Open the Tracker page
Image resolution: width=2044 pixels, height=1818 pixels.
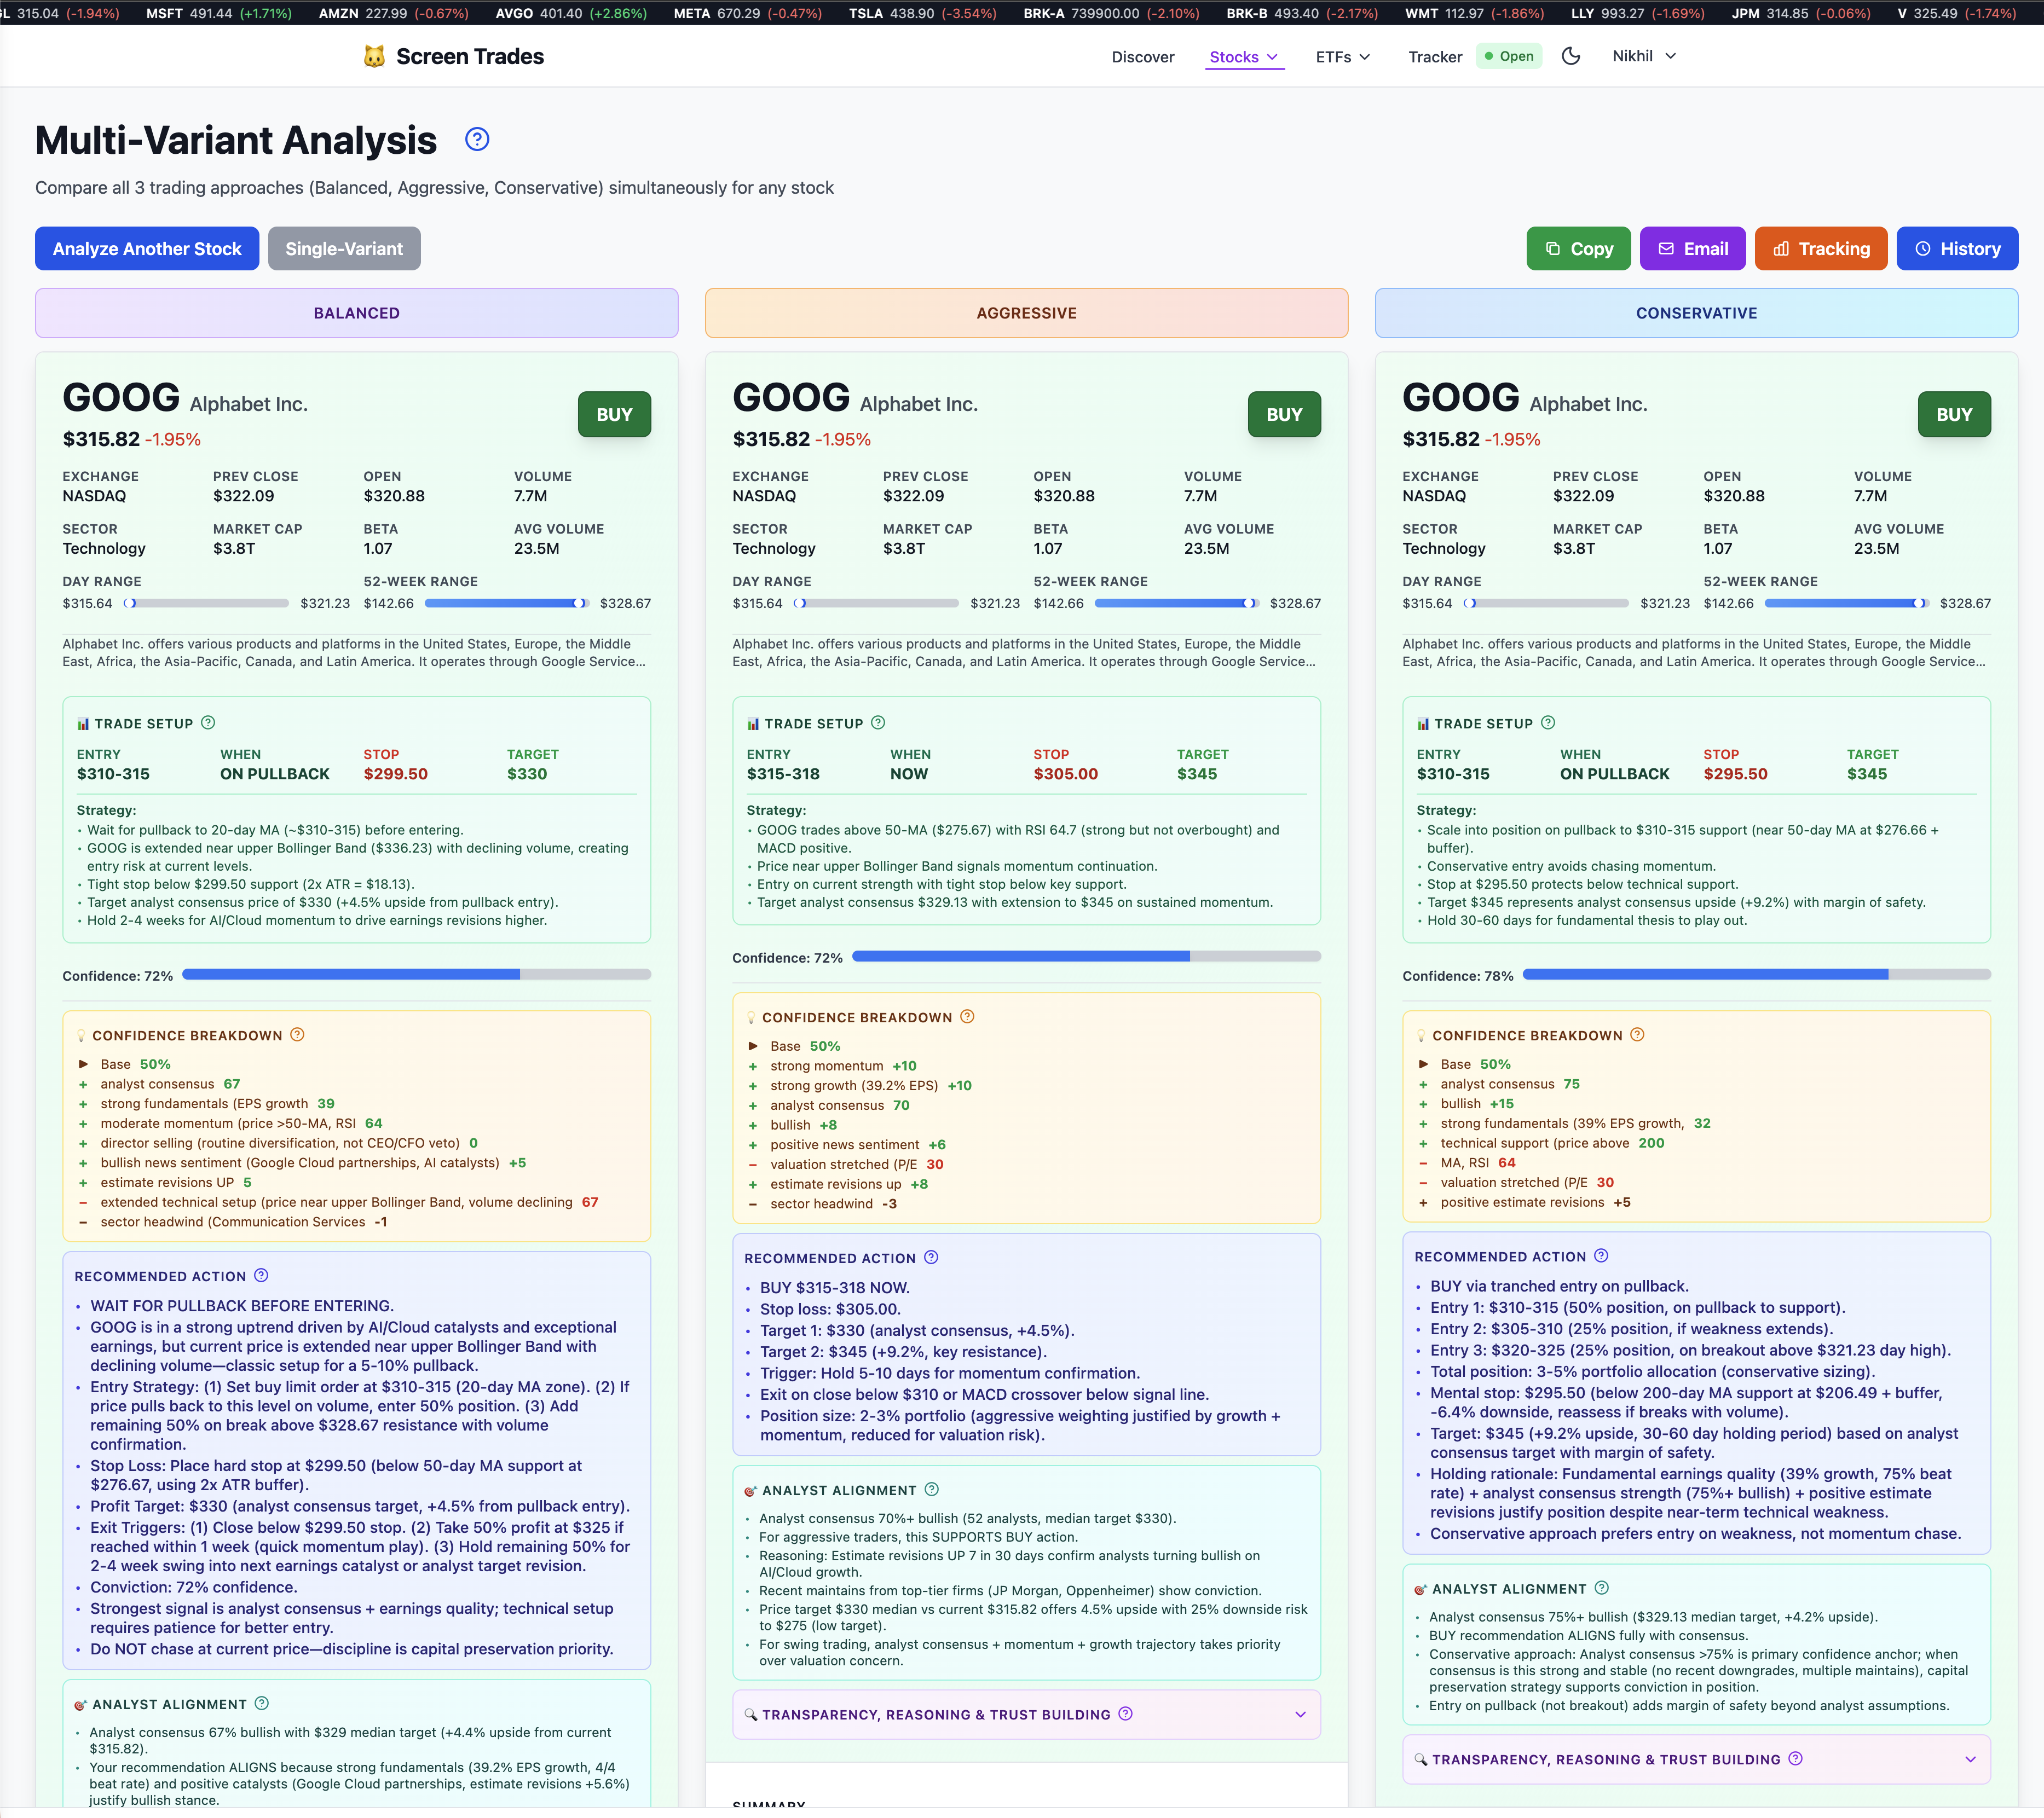tap(1434, 57)
